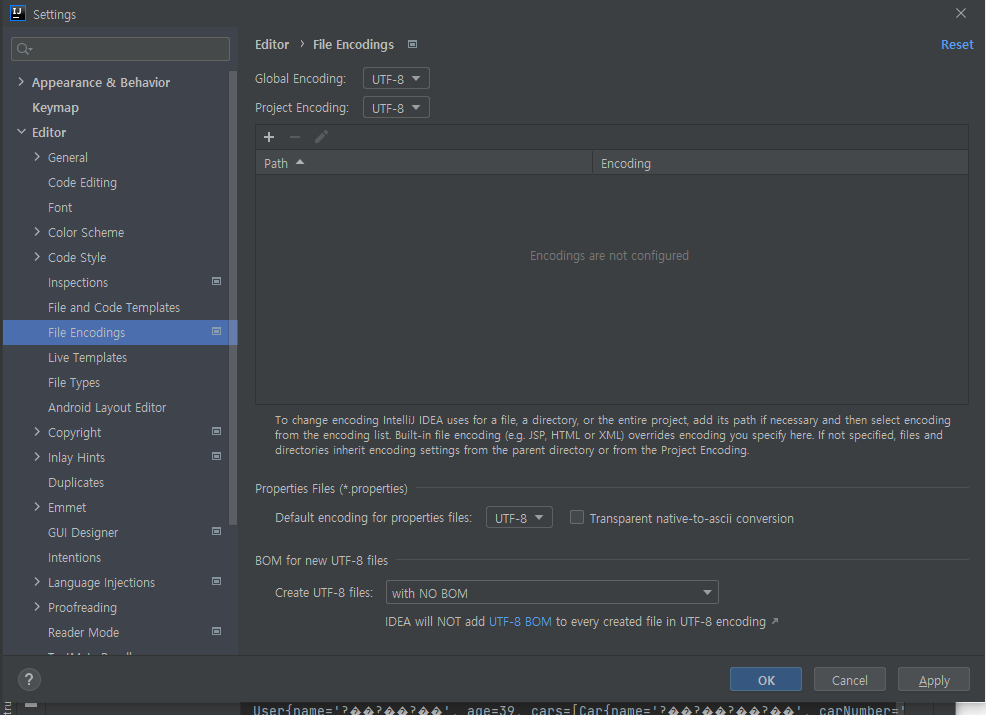Screen dimensions: 986x715
Task: Open Font settings page
Action: tap(60, 208)
